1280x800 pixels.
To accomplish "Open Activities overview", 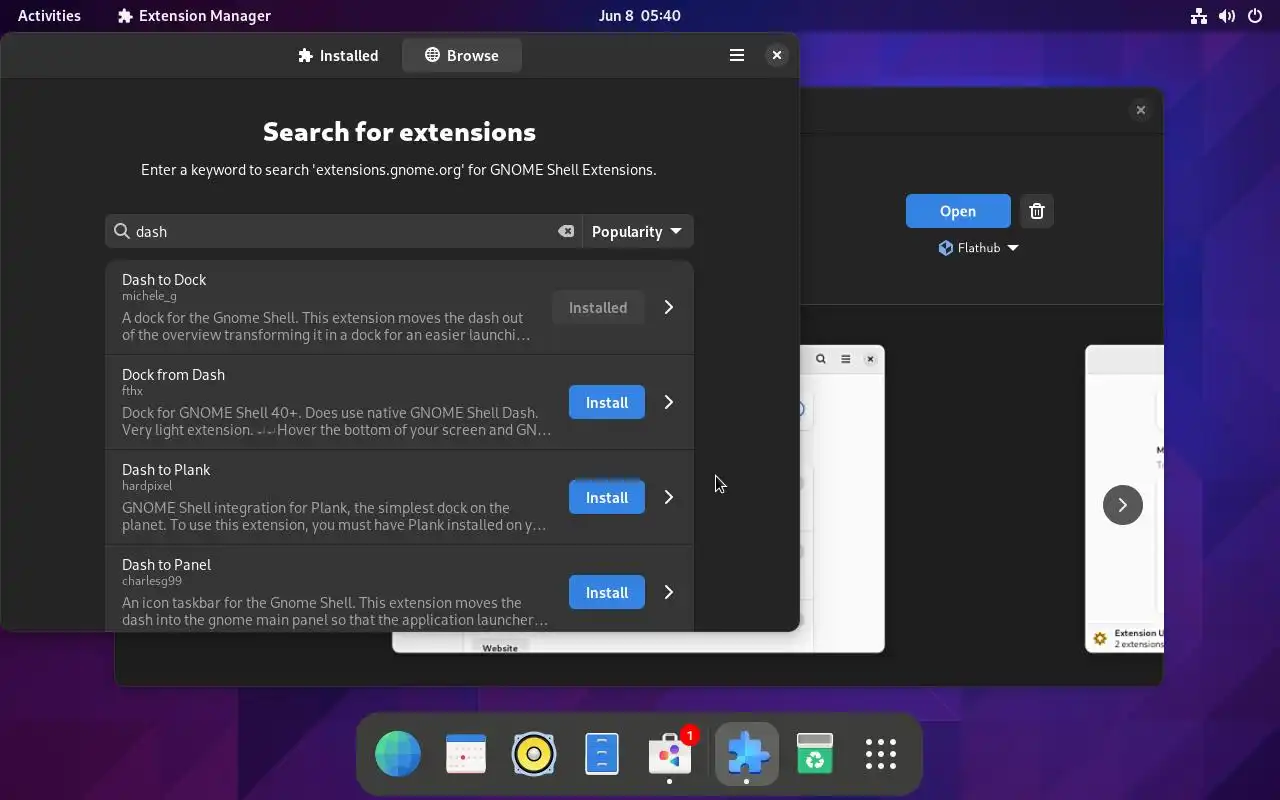I will click(49, 15).
